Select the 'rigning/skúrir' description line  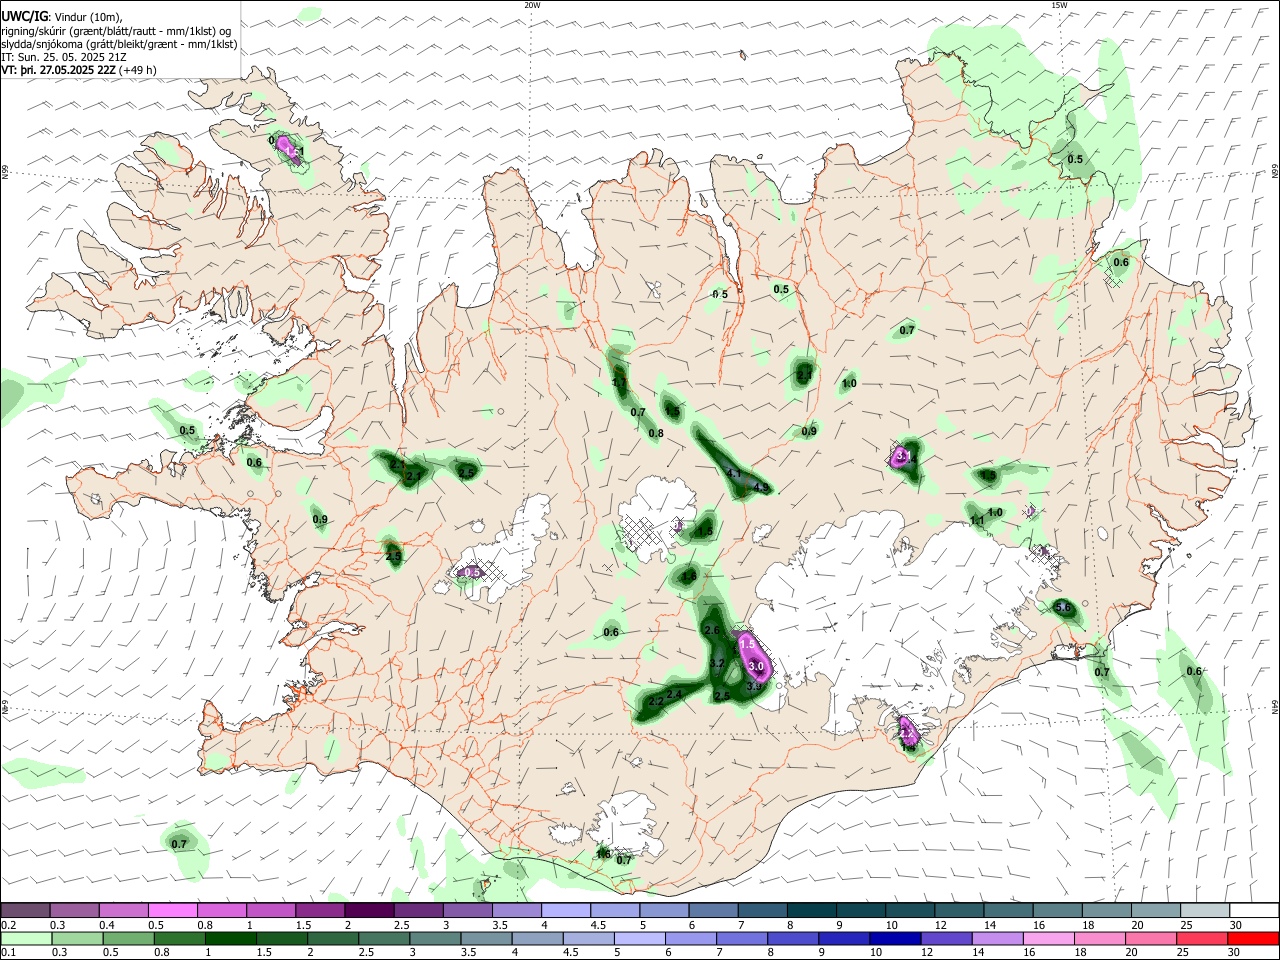pyautogui.click(x=116, y=31)
